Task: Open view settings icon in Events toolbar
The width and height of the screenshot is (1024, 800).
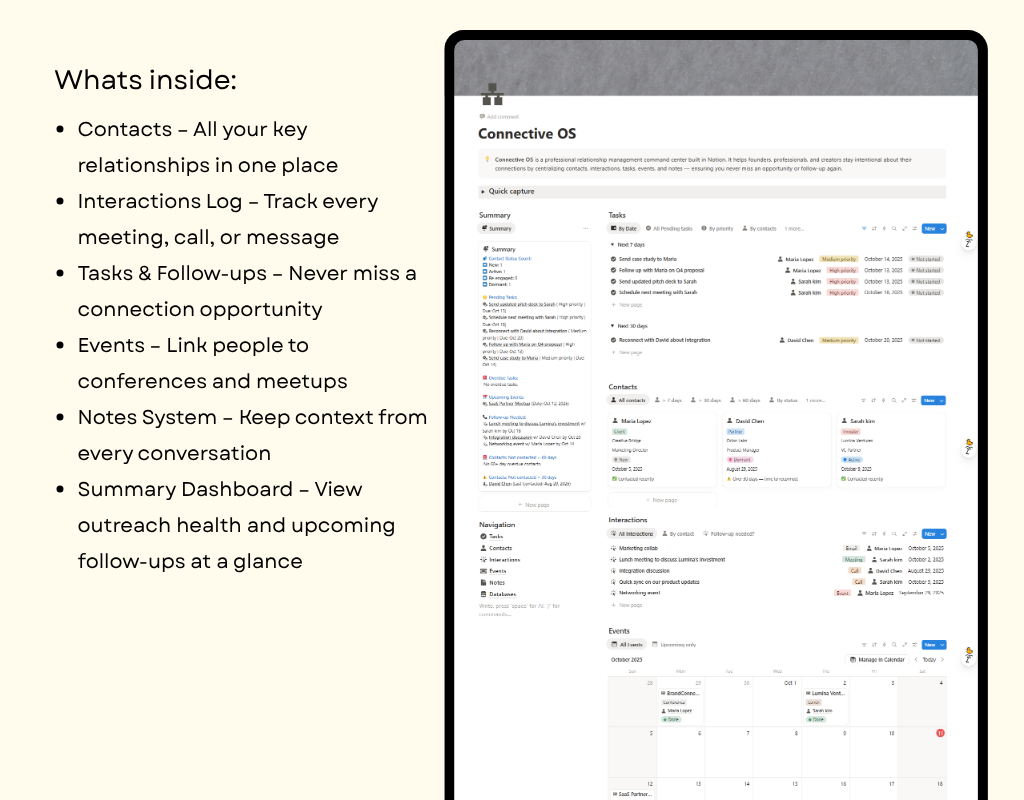Action: pyautogui.click(x=914, y=645)
